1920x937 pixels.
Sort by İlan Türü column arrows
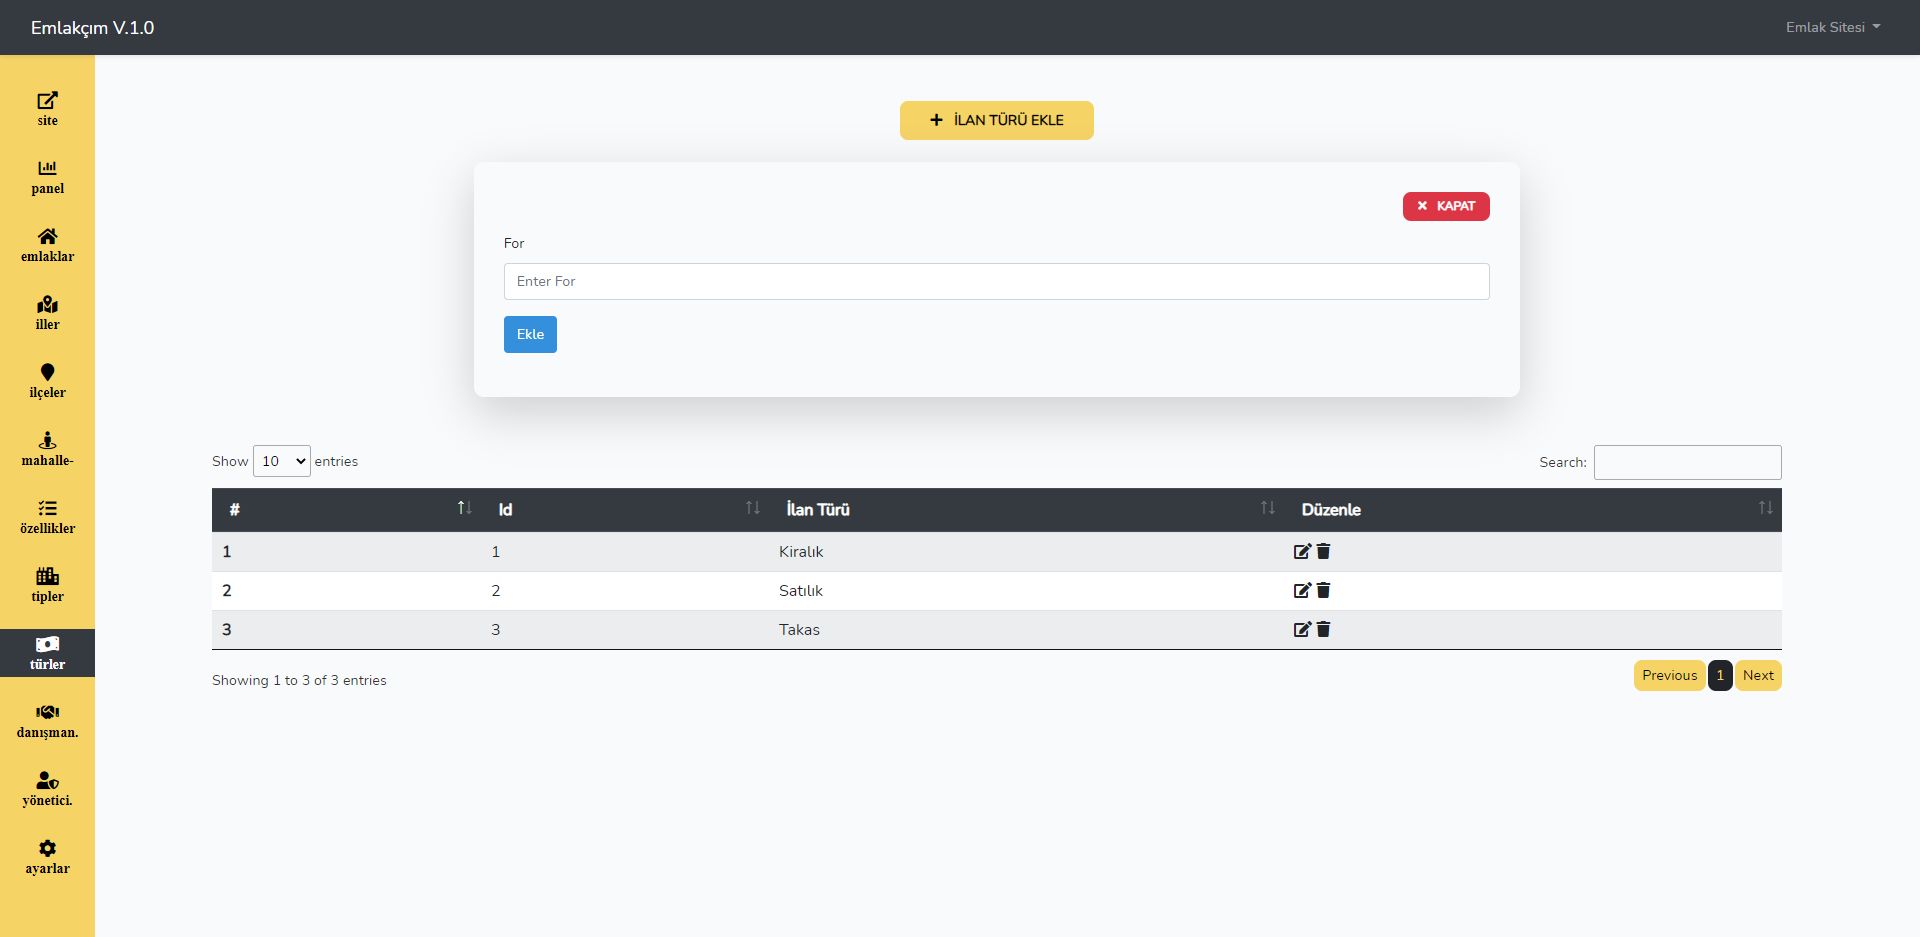1267,508
